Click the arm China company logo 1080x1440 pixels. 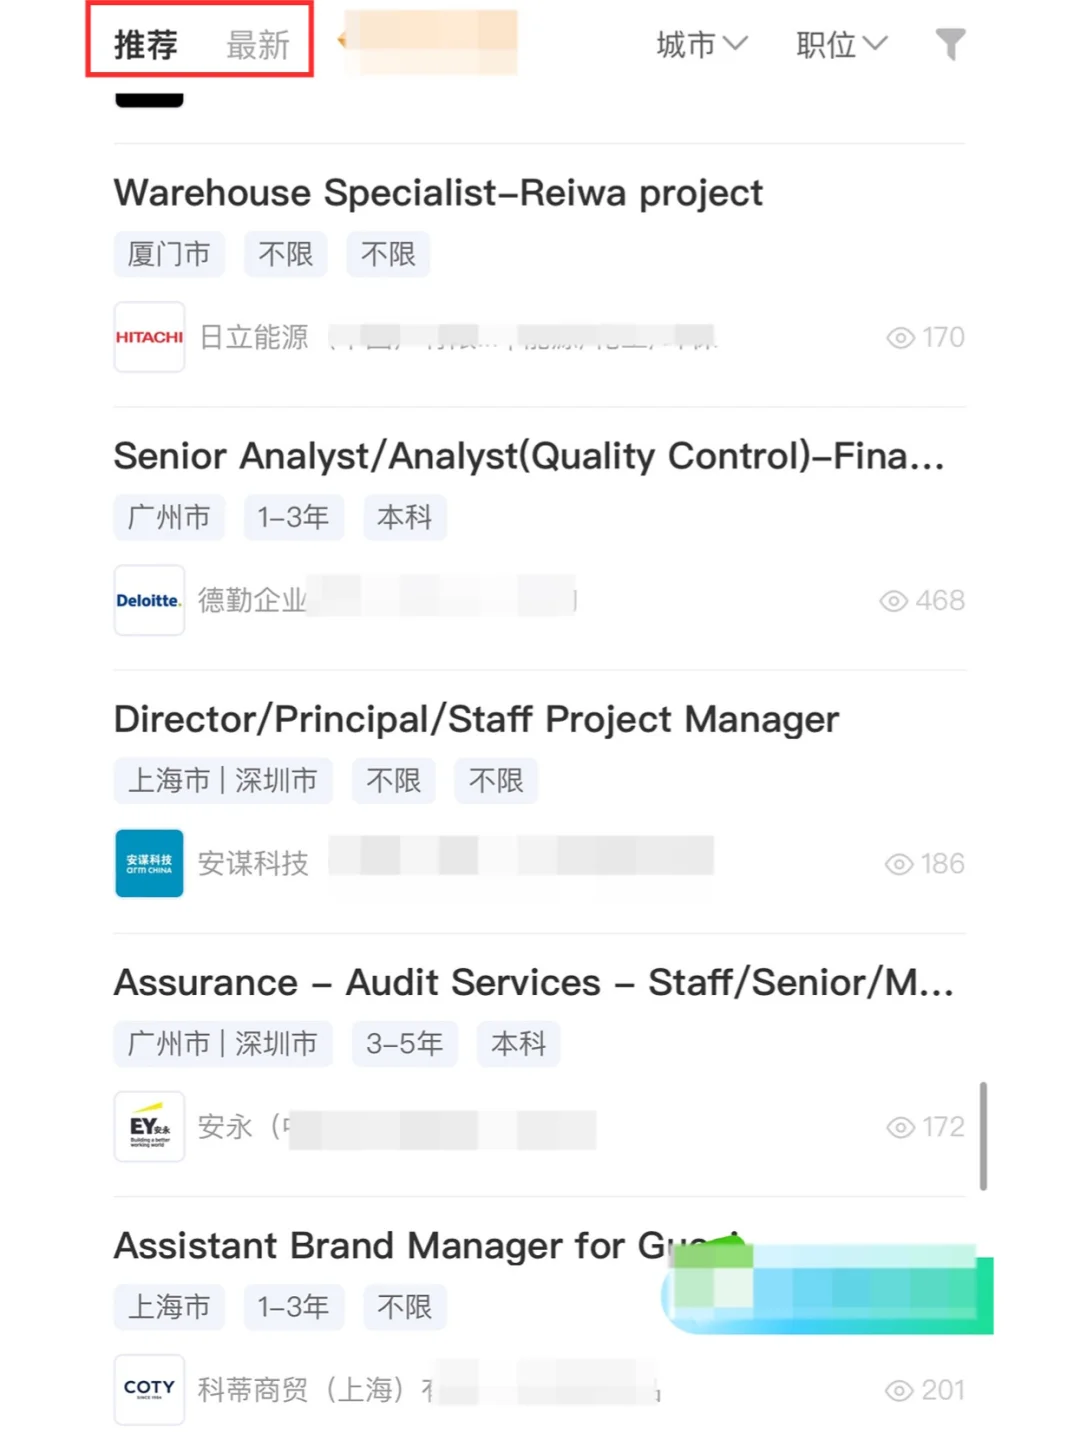click(149, 863)
